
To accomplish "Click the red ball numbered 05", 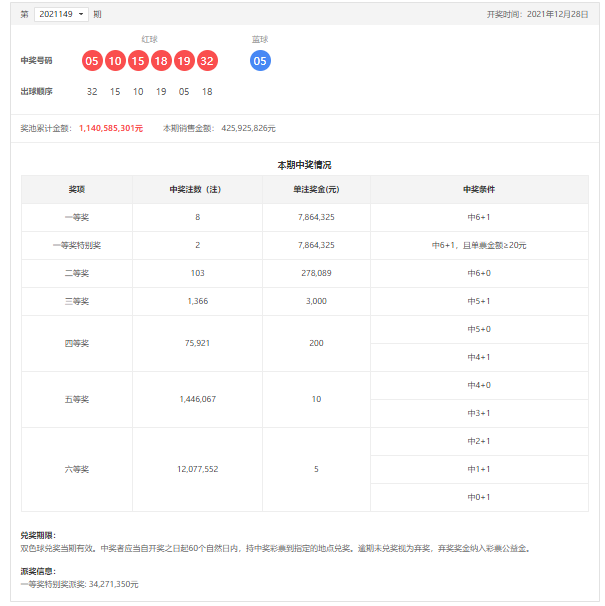I will tap(92, 61).
